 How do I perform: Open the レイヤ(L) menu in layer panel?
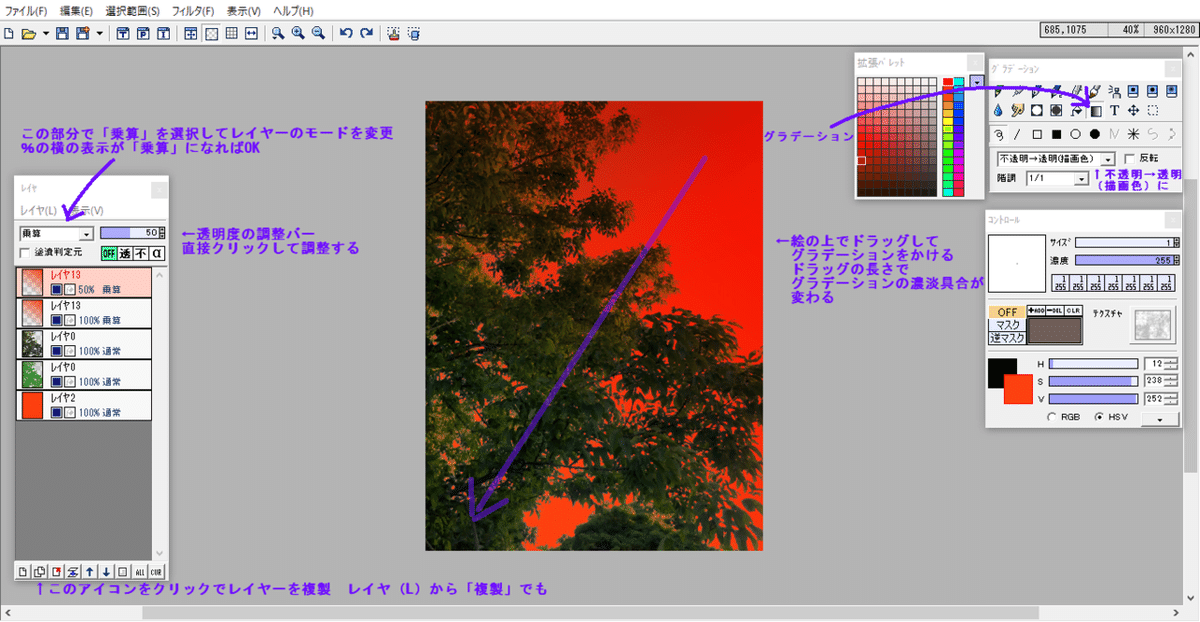coord(38,211)
